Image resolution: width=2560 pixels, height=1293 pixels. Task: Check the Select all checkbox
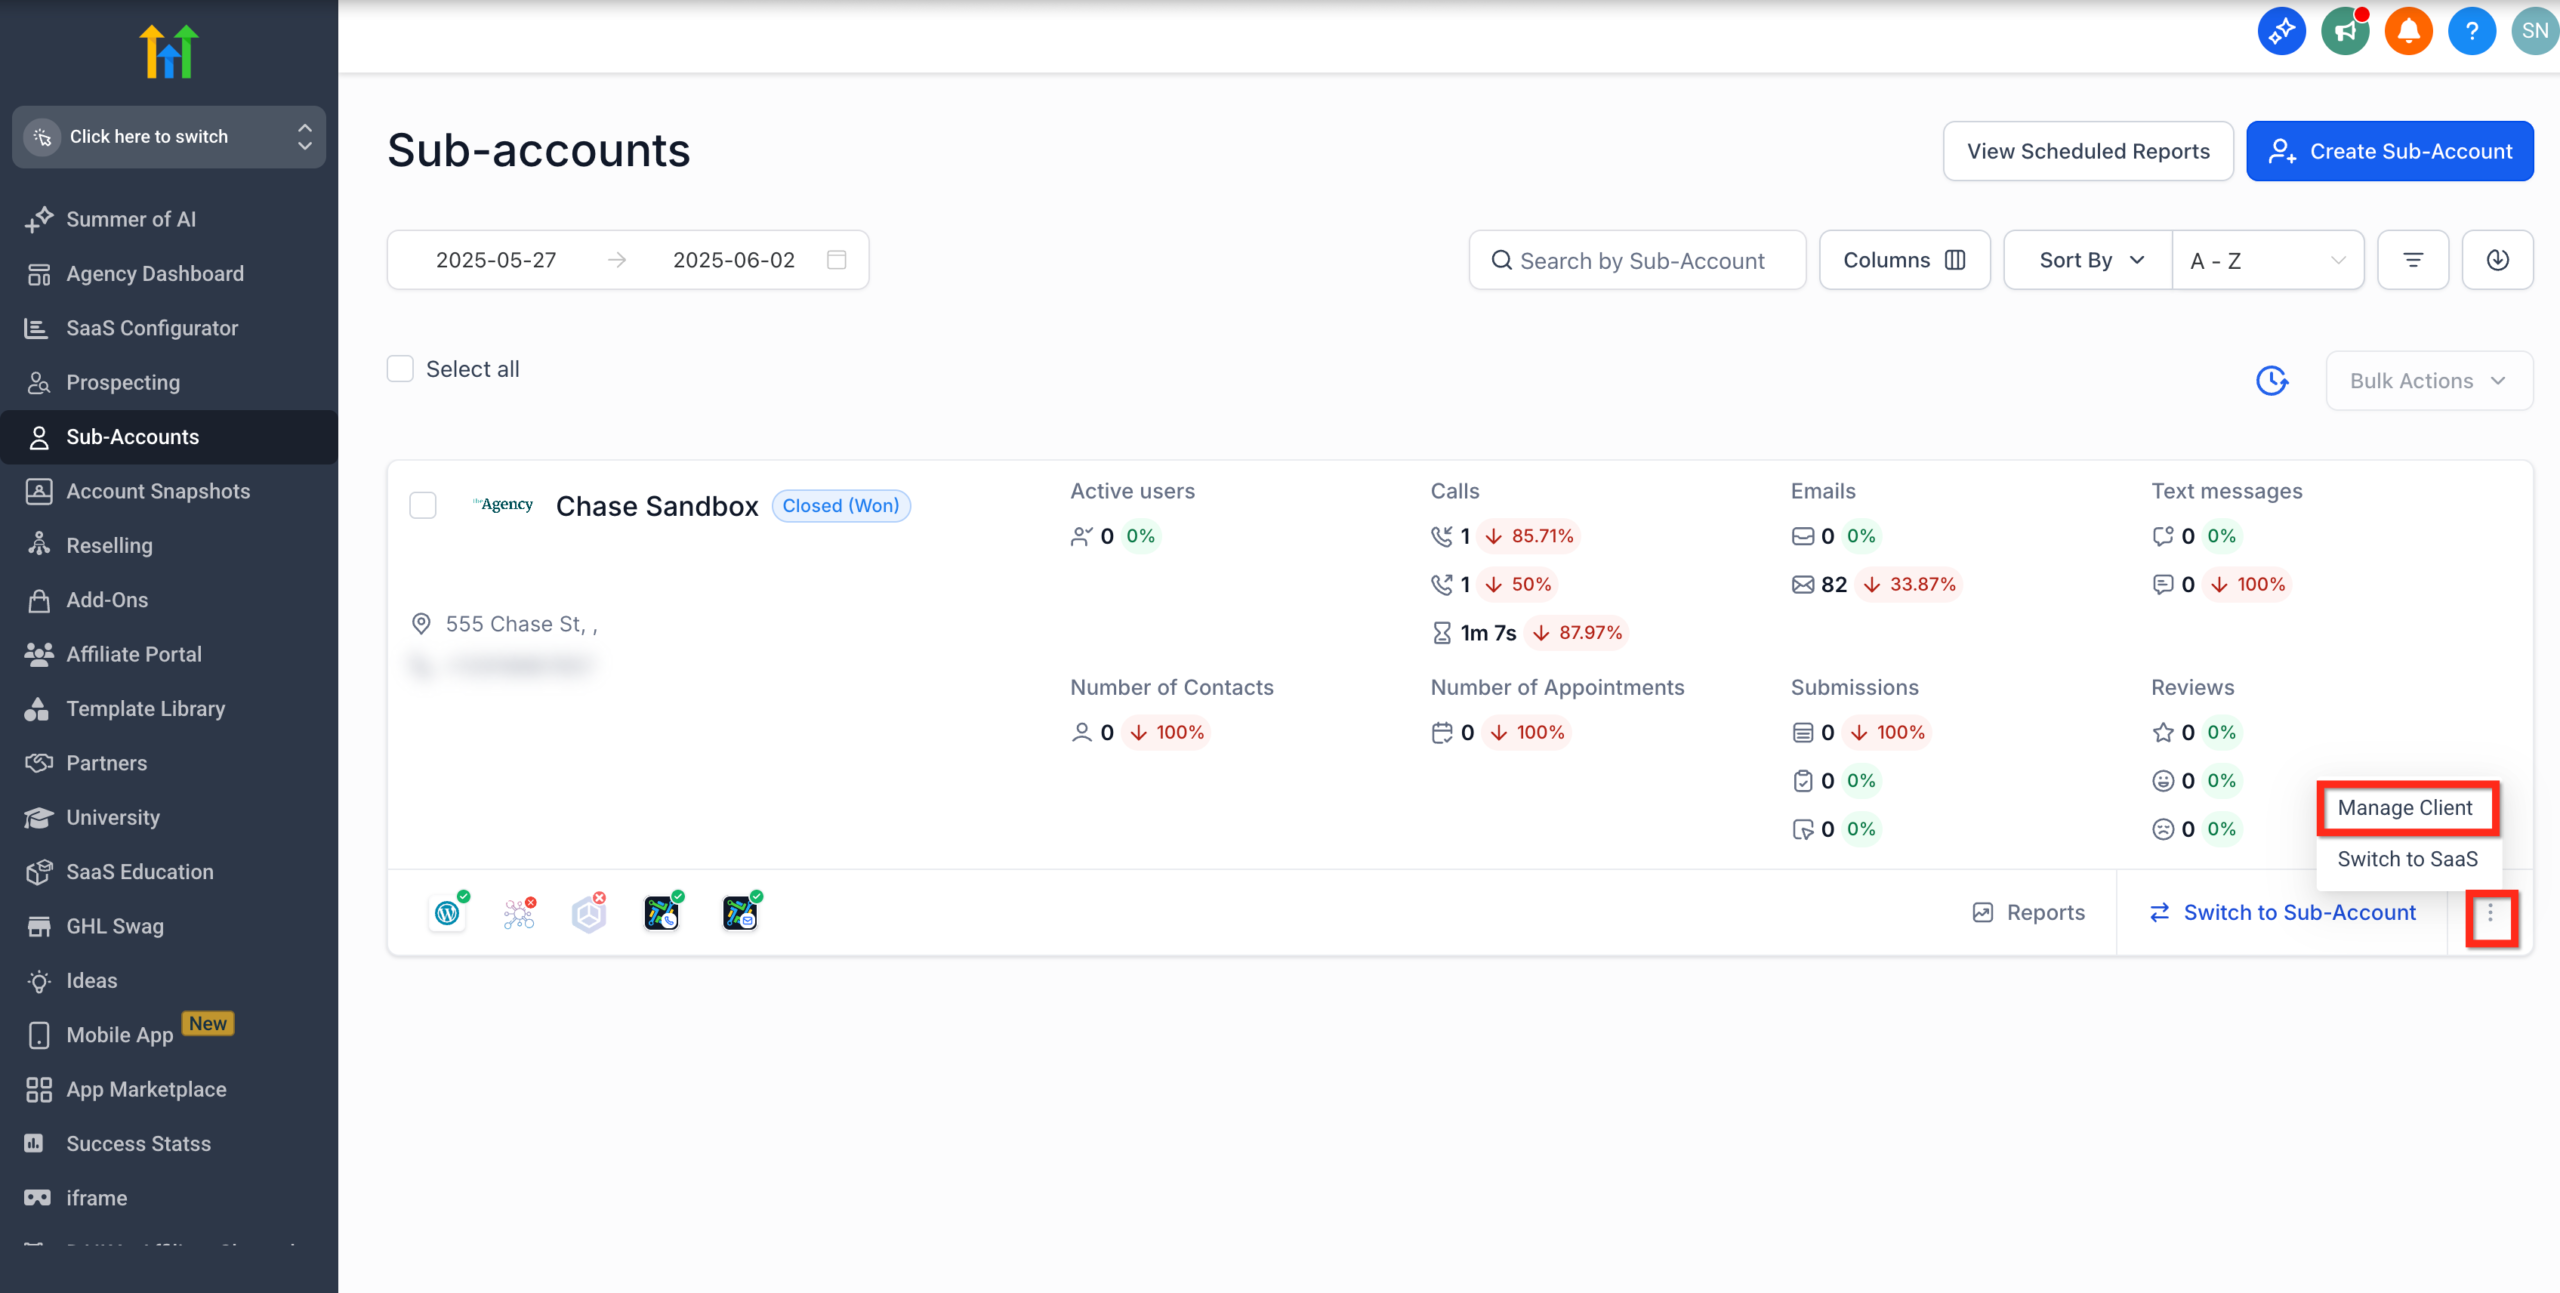point(399,368)
